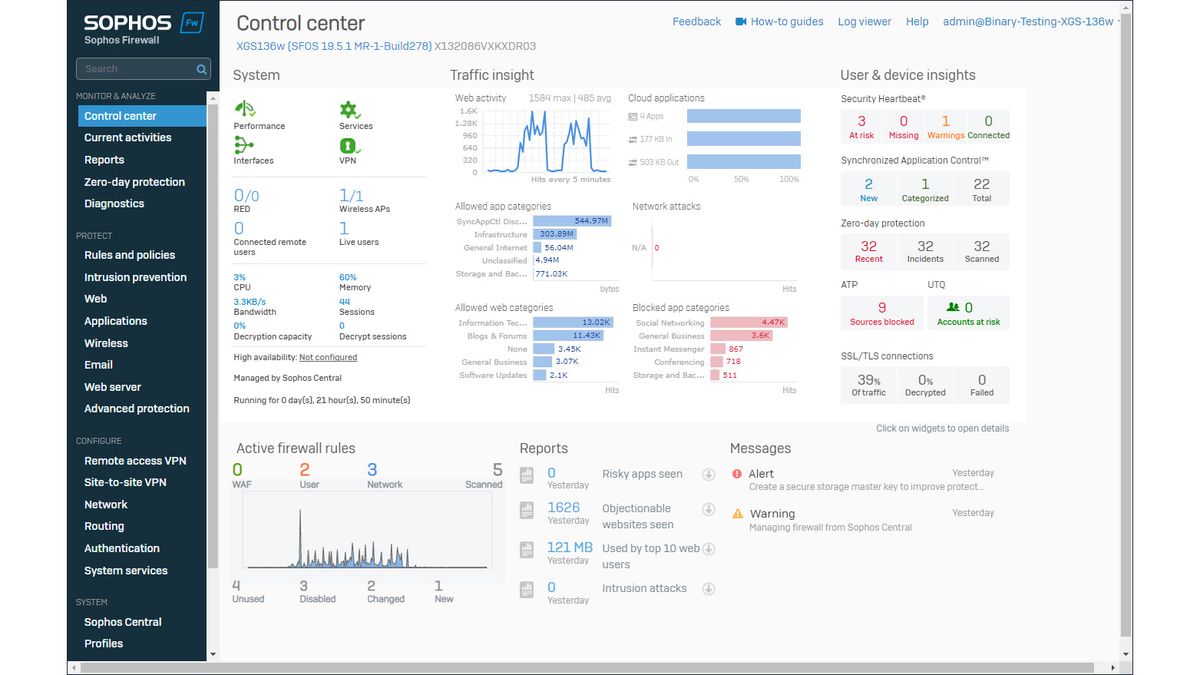The image size is (1200, 675).
Task: Click the red Alert icon in Messages
Action: pos(738,473)
